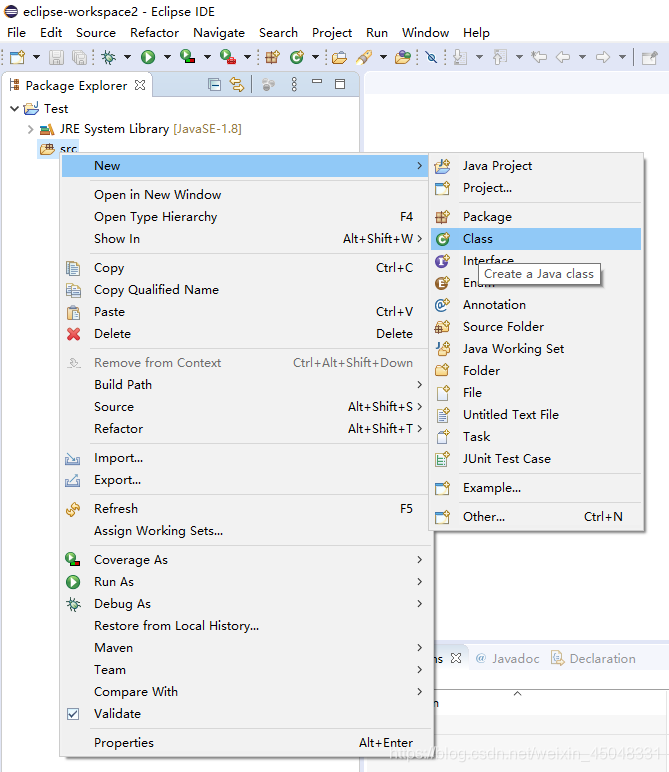Switch to the Javadoc tab

(x=508, y=658)
